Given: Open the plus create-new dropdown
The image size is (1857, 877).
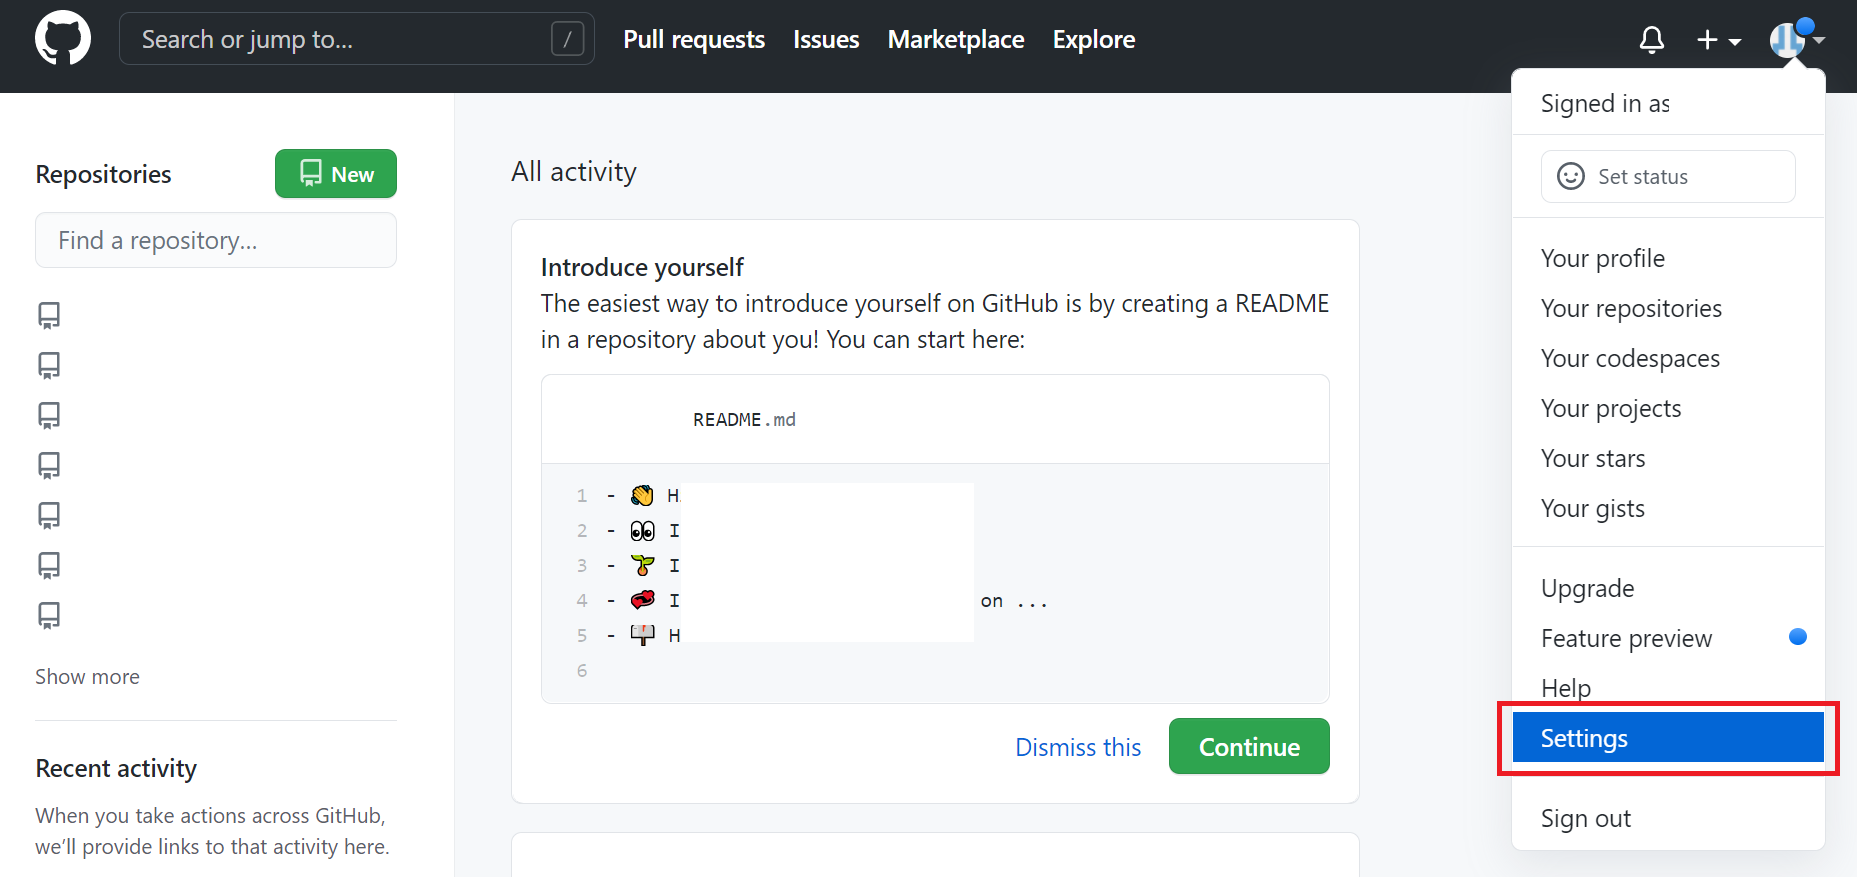Looking at the screenshot, I should click(1719, 40).
